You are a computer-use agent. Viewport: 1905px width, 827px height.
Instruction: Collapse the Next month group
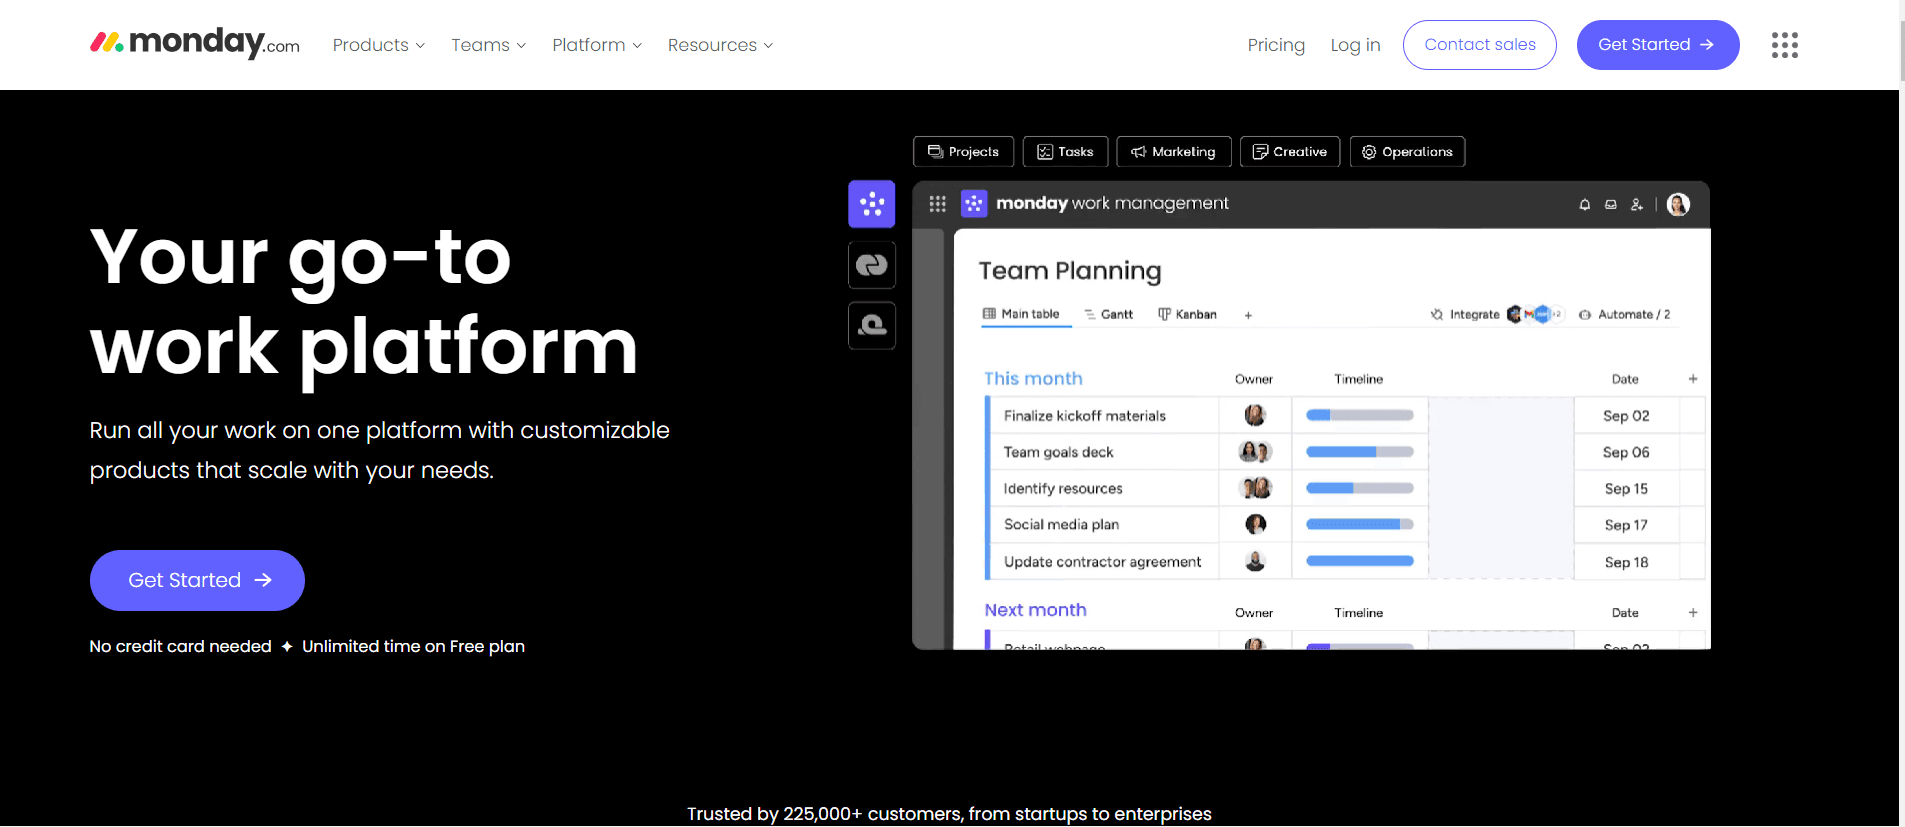click(x=1035, y=610)
